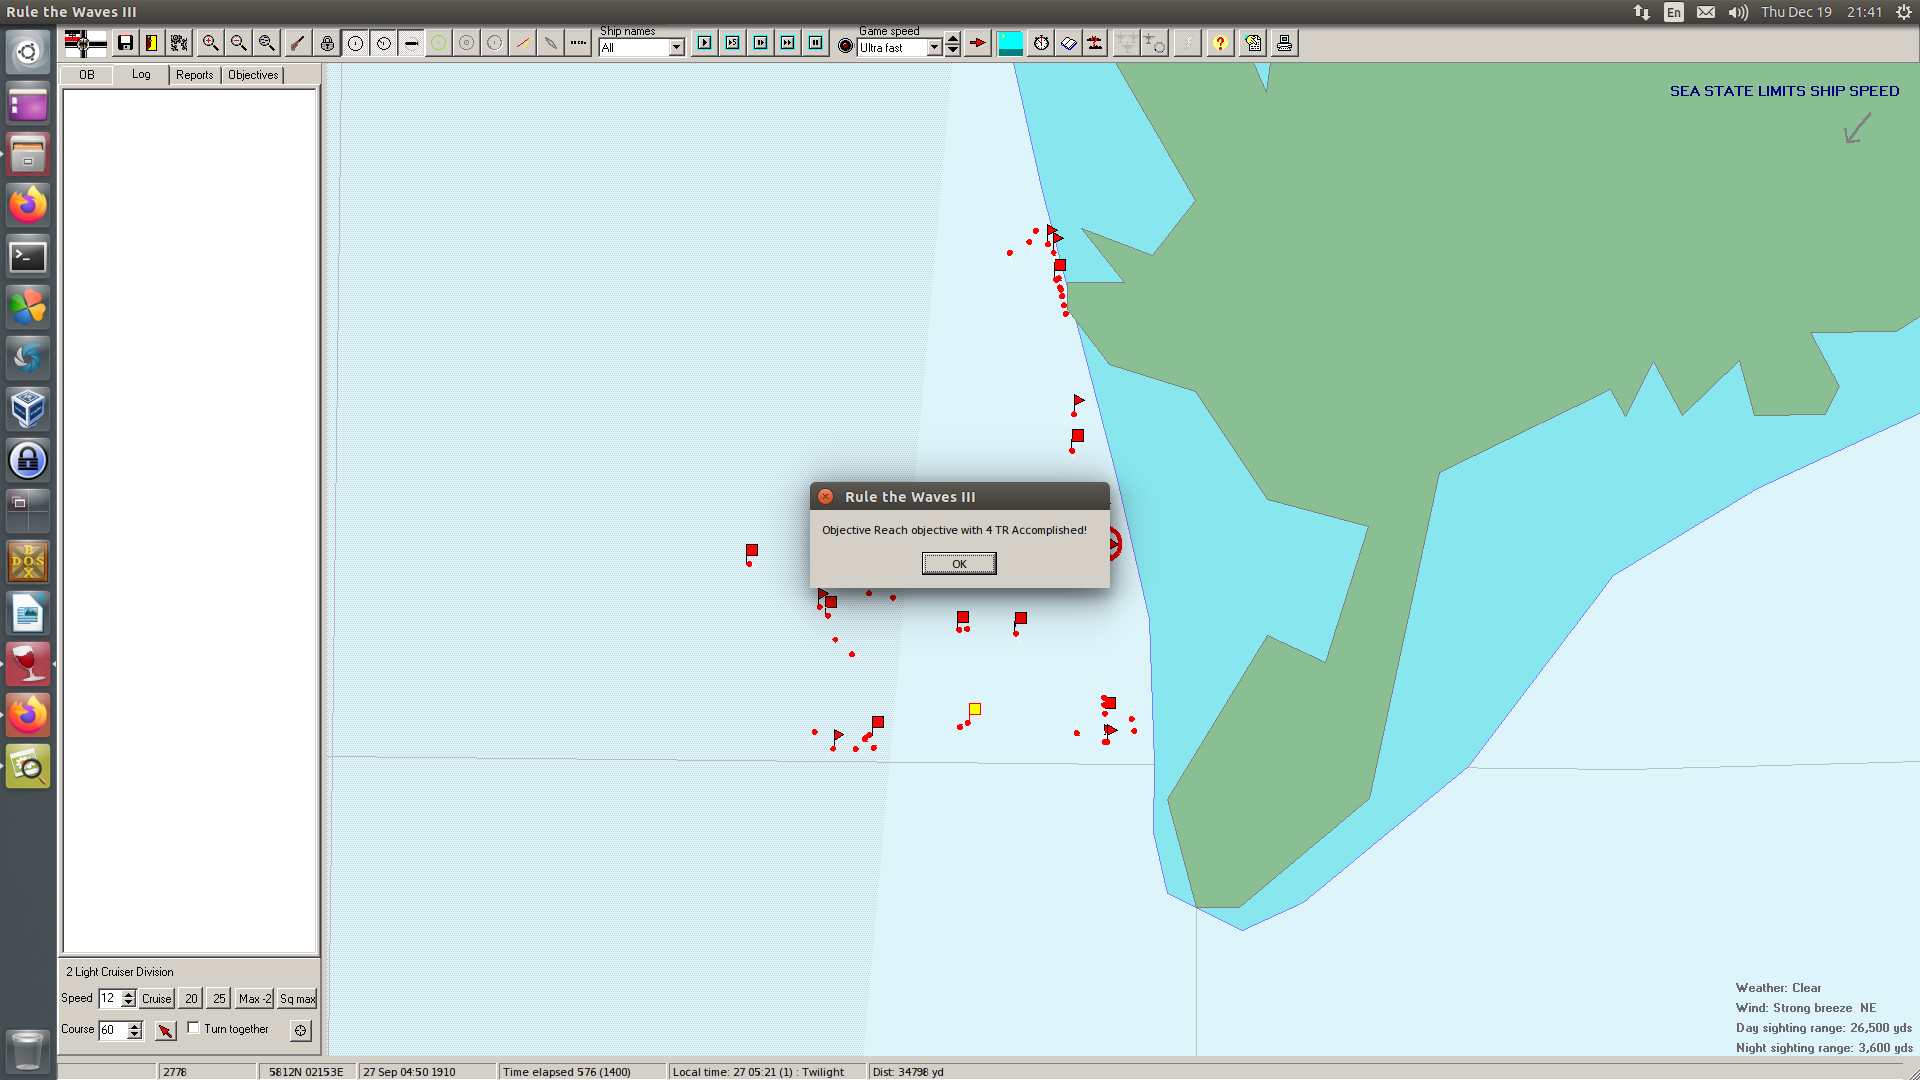Click the Course value input field
The image size is (1920, 1080).
click(112, 1030)
